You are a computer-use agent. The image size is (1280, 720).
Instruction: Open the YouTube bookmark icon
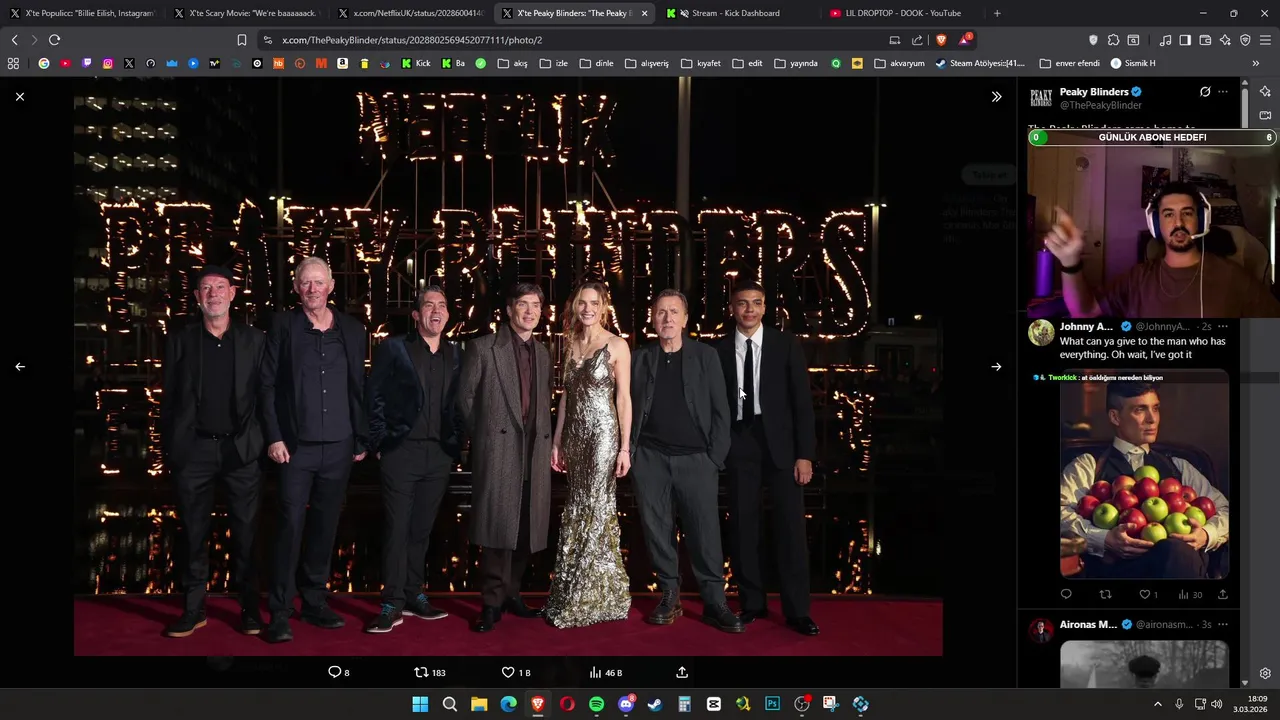pyautogui.click(x=65, y=63)
